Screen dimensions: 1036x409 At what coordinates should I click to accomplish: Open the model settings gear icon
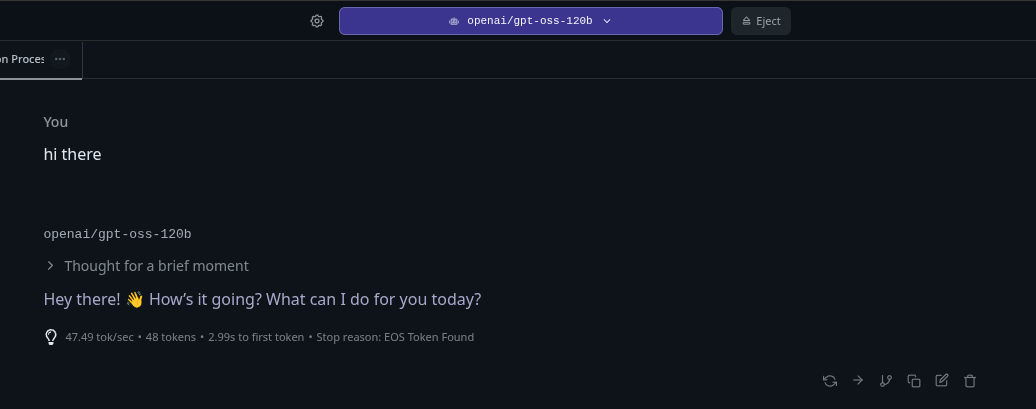pos(317,21)
